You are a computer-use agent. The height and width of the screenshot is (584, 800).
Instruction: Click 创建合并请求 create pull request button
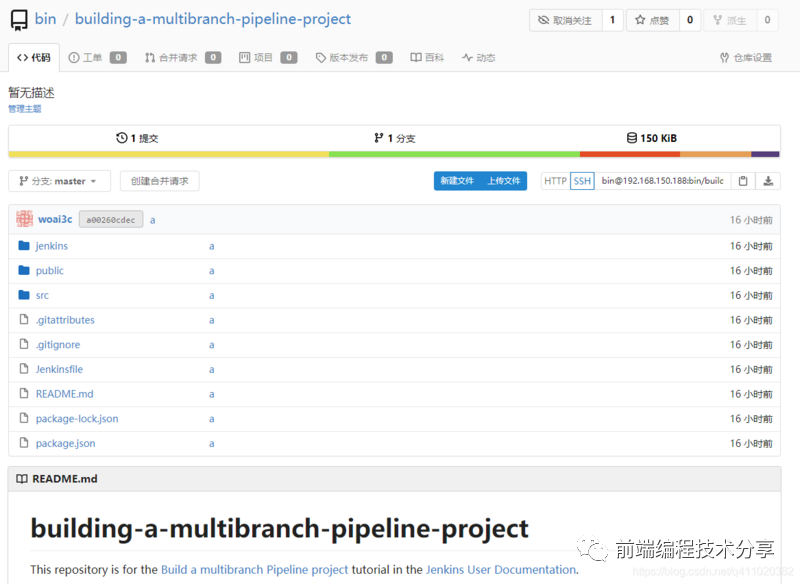160,181
